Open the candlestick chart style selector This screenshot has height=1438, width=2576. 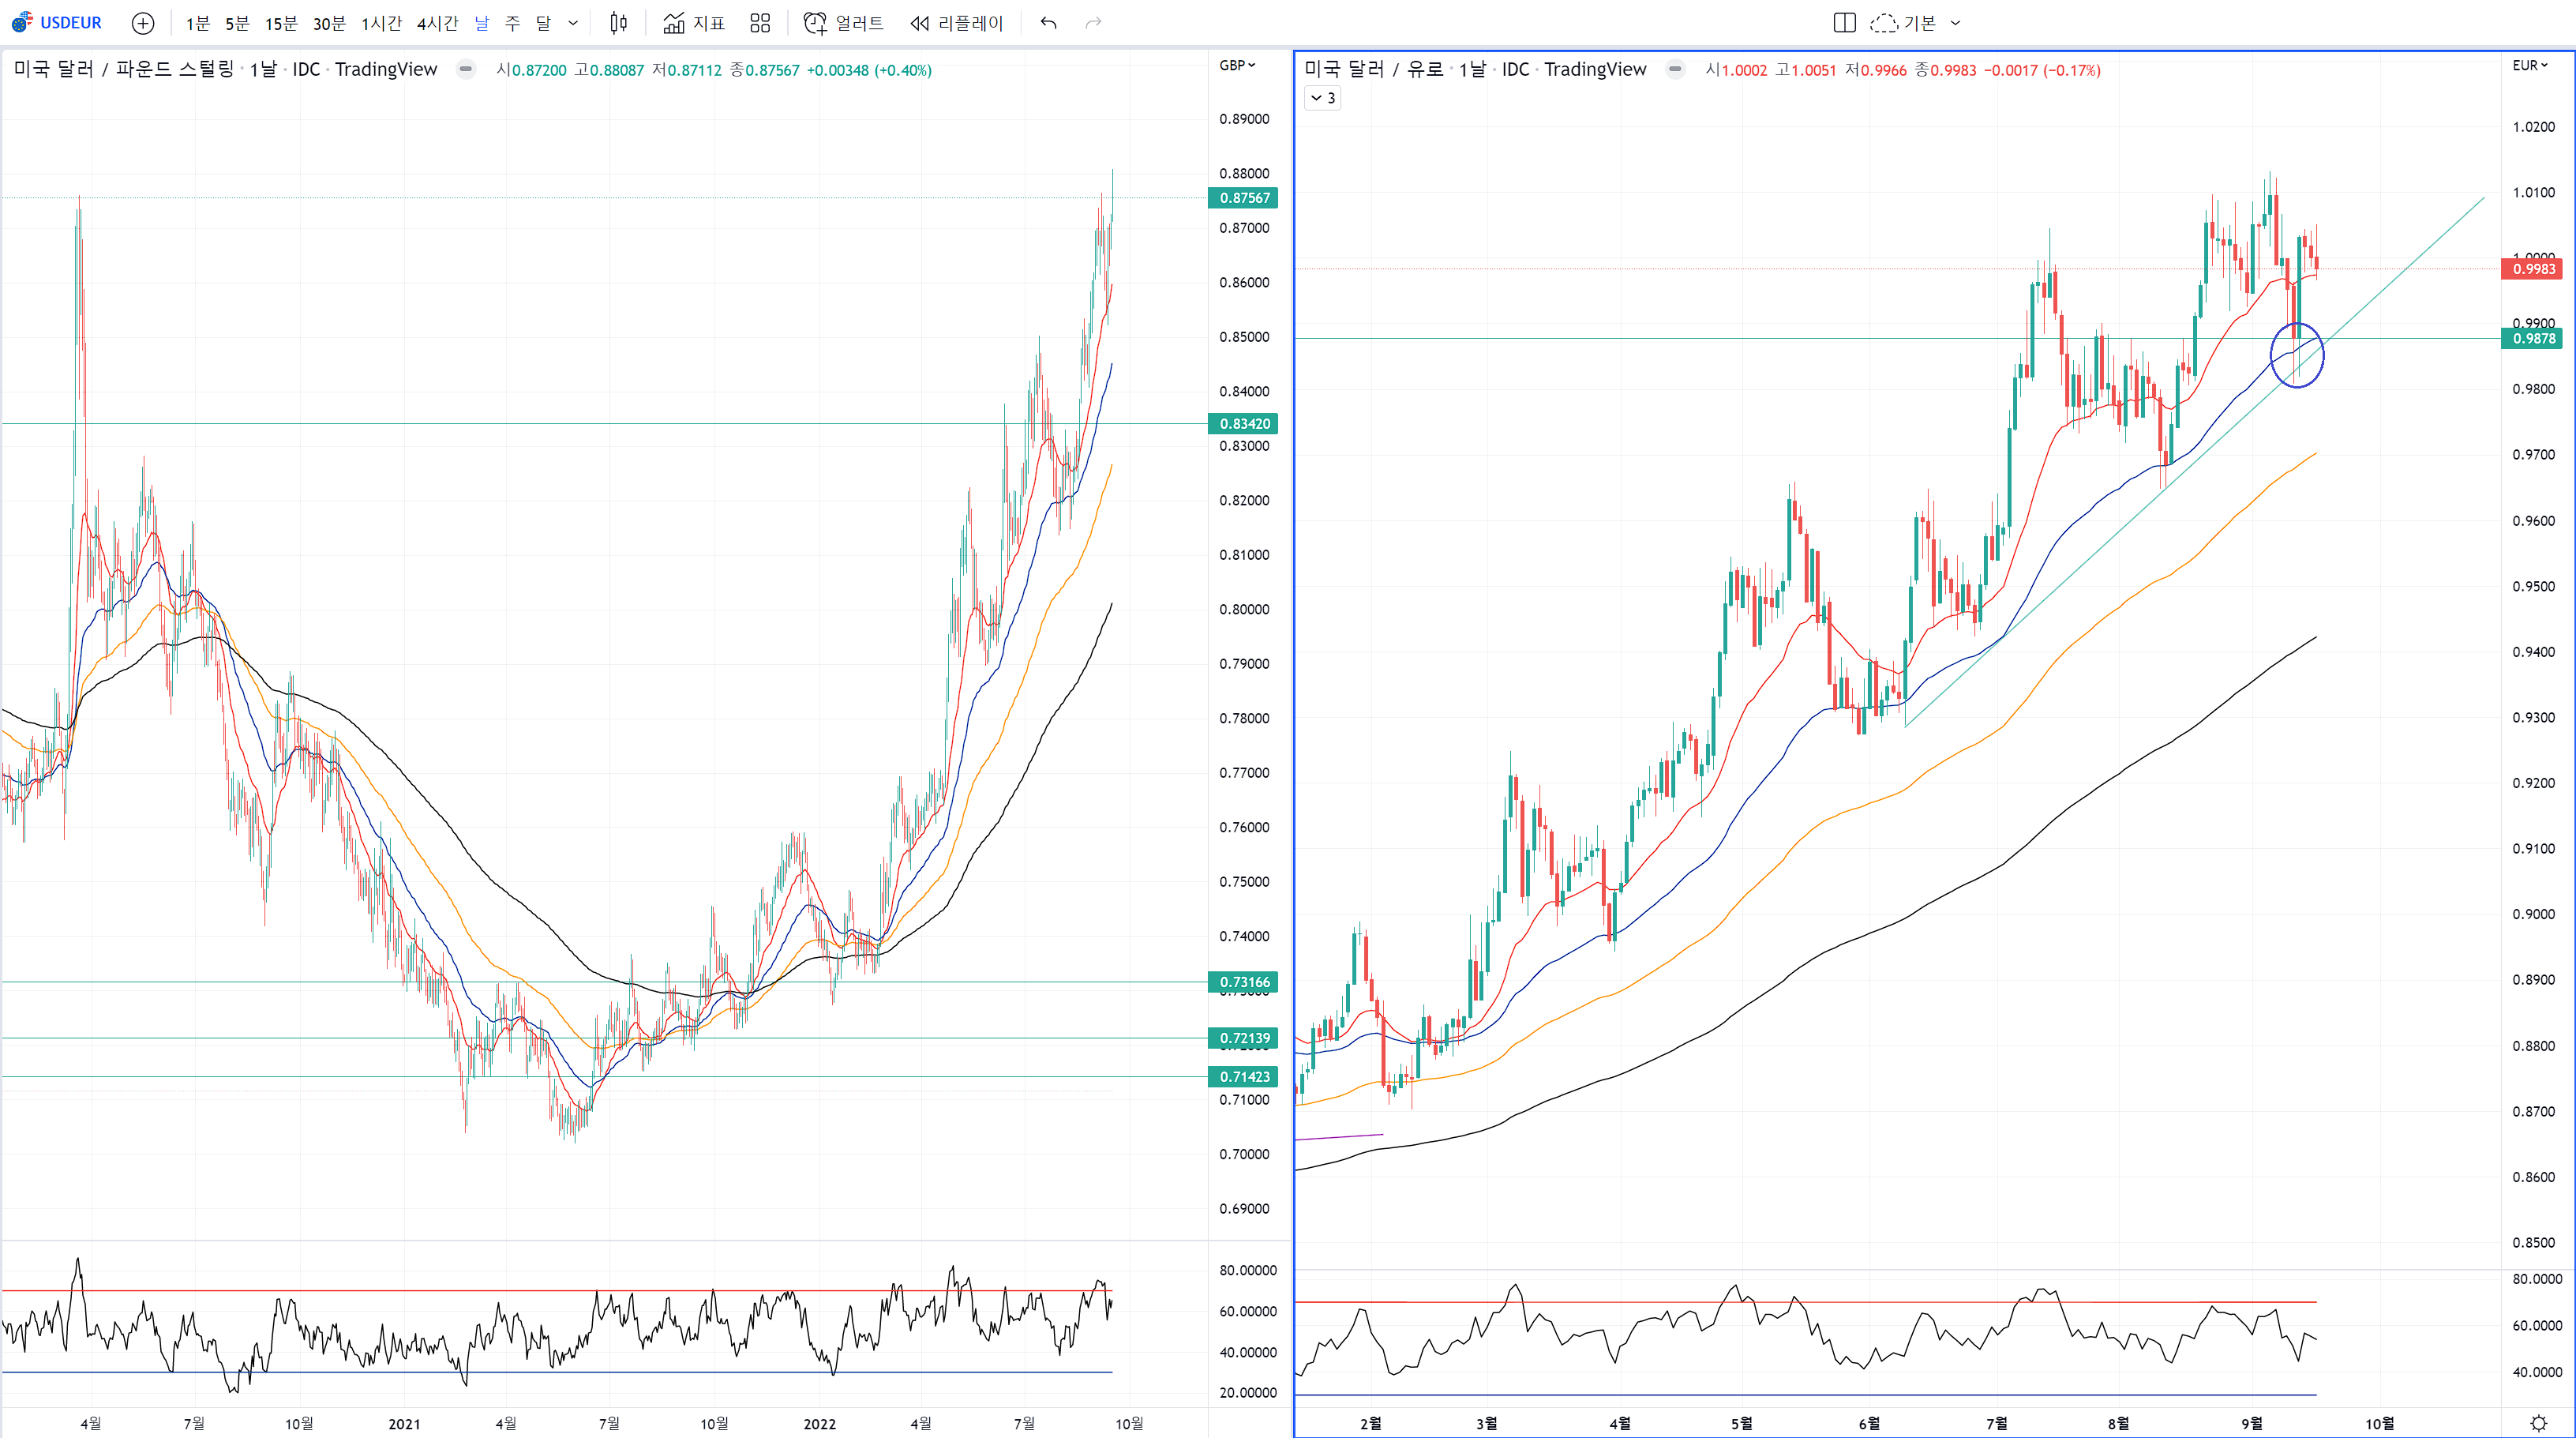tap(618, 23)
